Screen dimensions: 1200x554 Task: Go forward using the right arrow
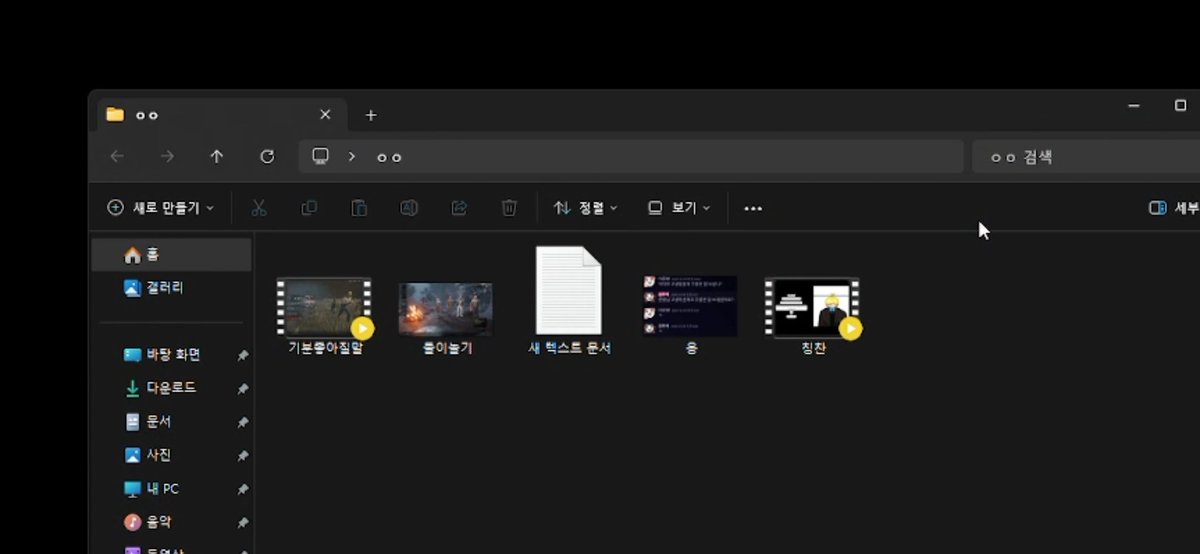pos(167,156)
